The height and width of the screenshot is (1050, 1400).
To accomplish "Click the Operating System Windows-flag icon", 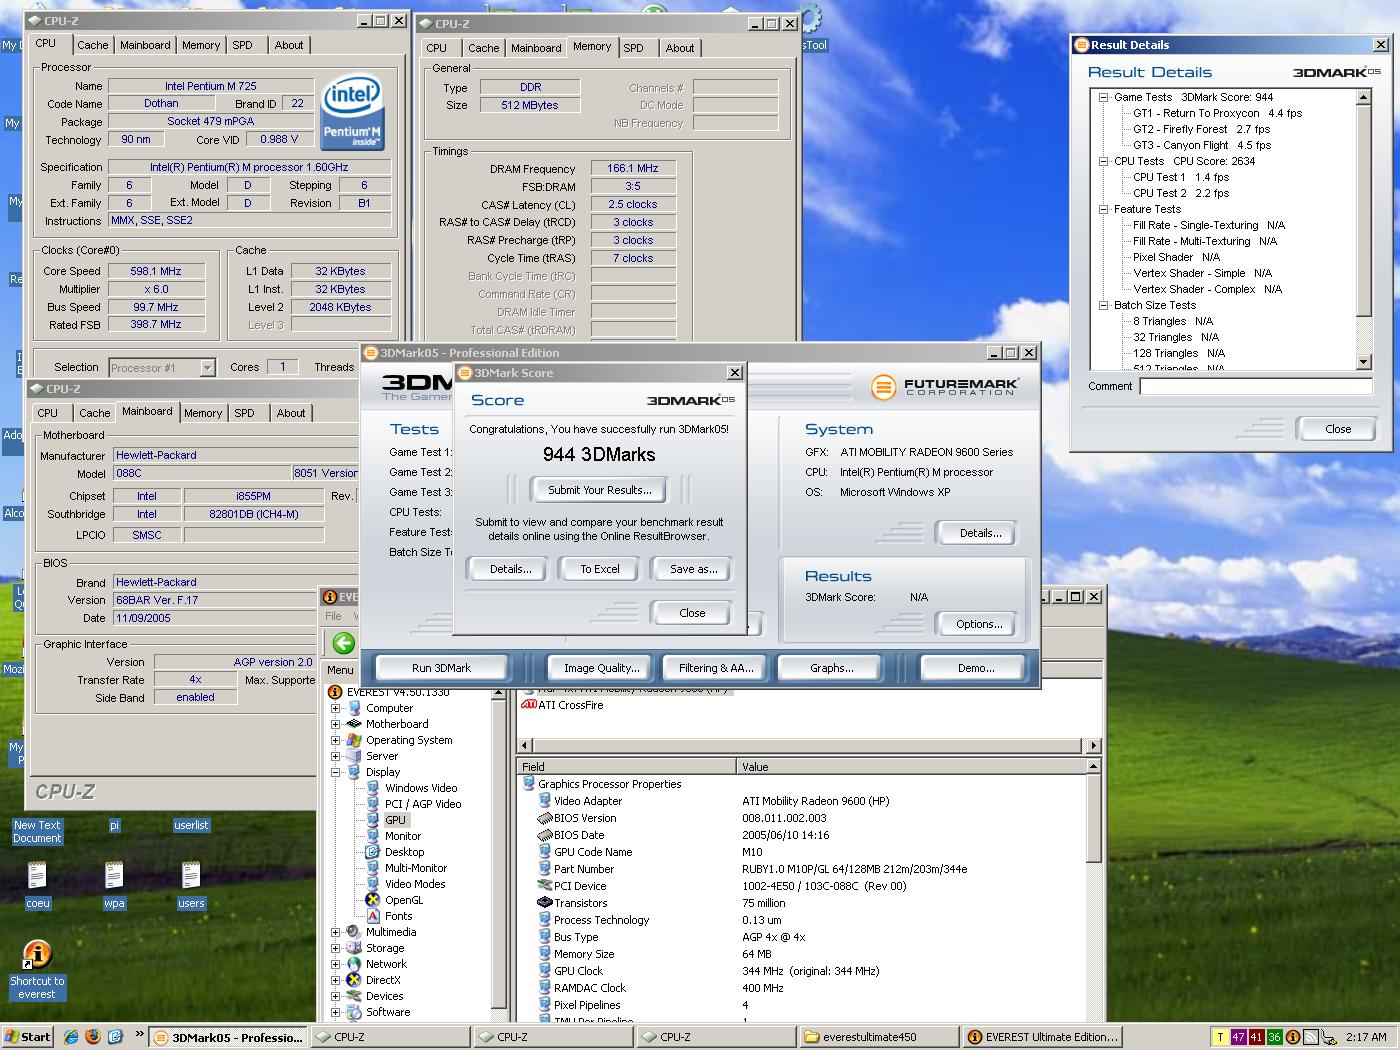I will [353, 740].
